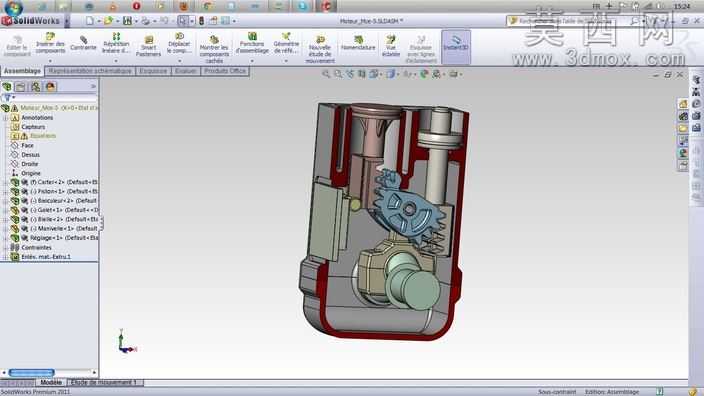
Task: Open Fonctions d'assemblage tool
Action: point(252,44)
